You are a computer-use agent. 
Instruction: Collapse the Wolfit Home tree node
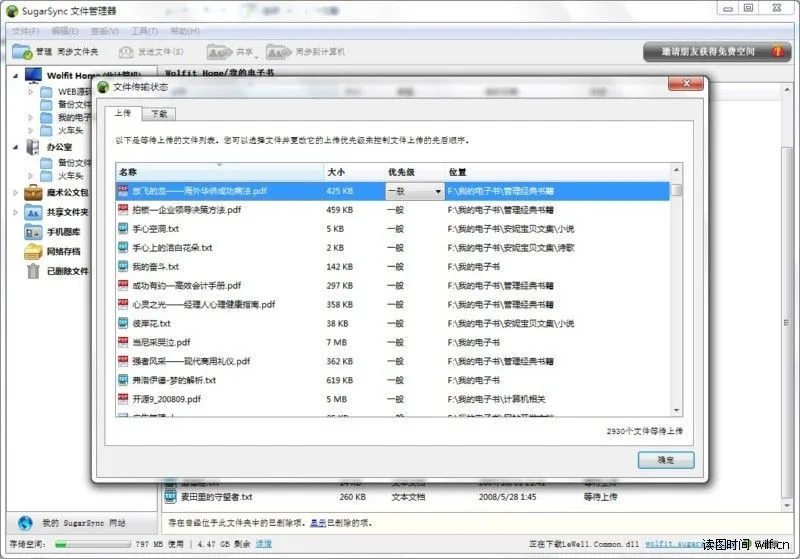pos(15,75)
